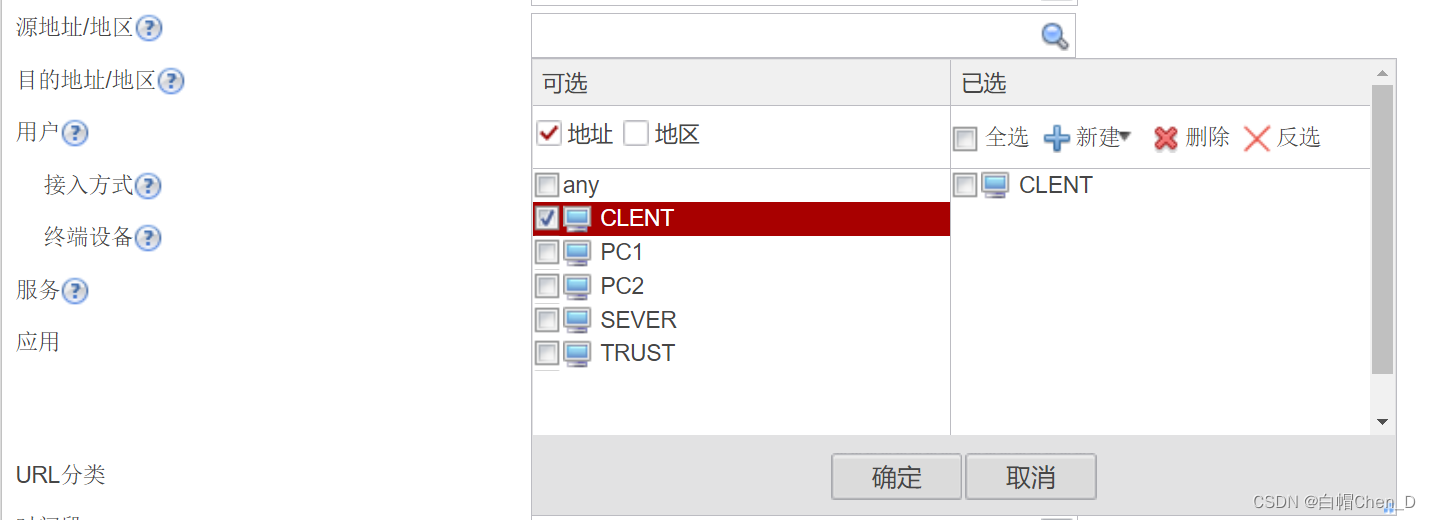Image resolution: width=1431 pixels, height=520 pixels.
Task: Open help icon beside 服务
Action: (75, 291)
